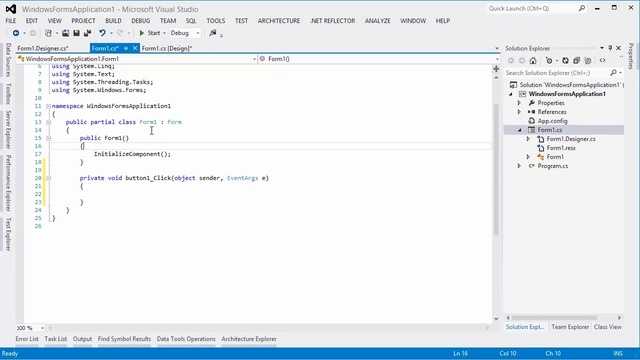Open the Error List tab

27,339
